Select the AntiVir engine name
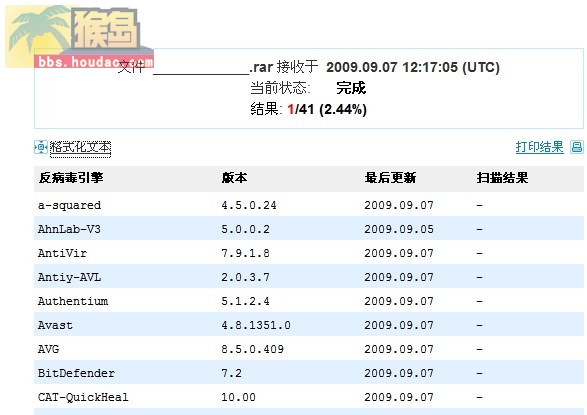Image resolution: width=587 pixels, height=415 pixels. 62,253
